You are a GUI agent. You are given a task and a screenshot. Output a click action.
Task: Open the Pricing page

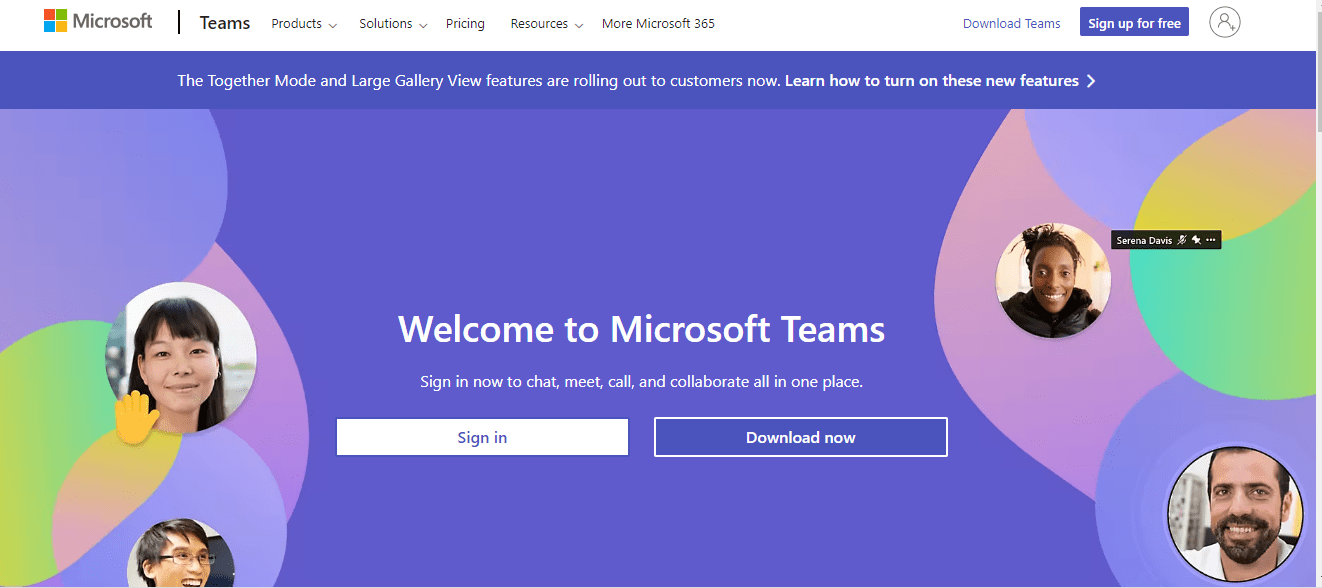[465, 23]
